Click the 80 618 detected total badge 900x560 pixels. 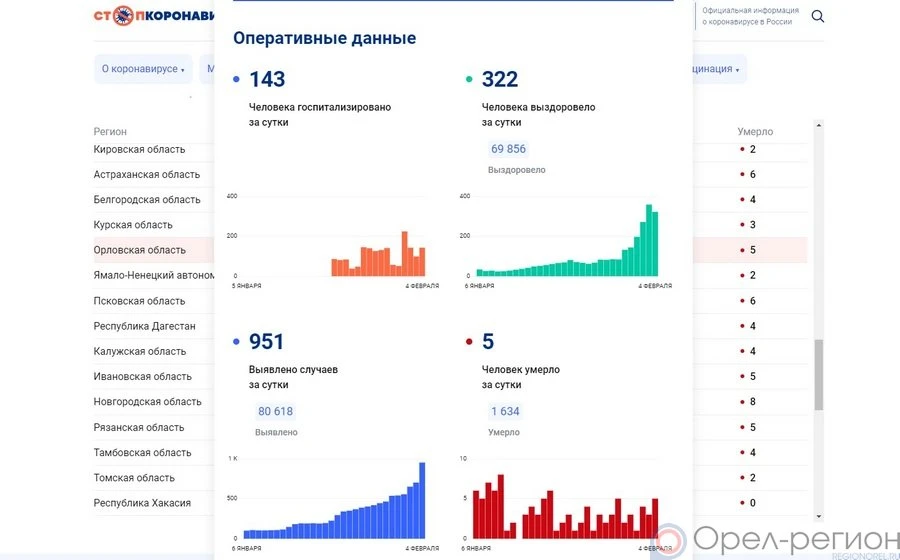click(x=275, y=411)
